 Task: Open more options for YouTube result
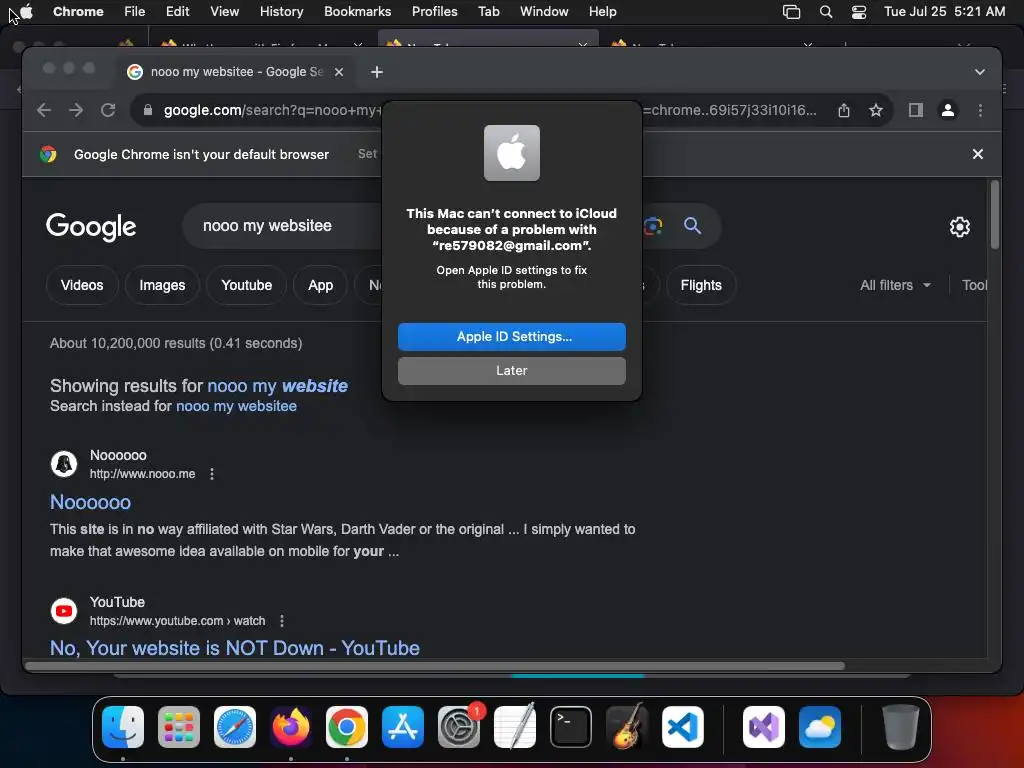281,621
